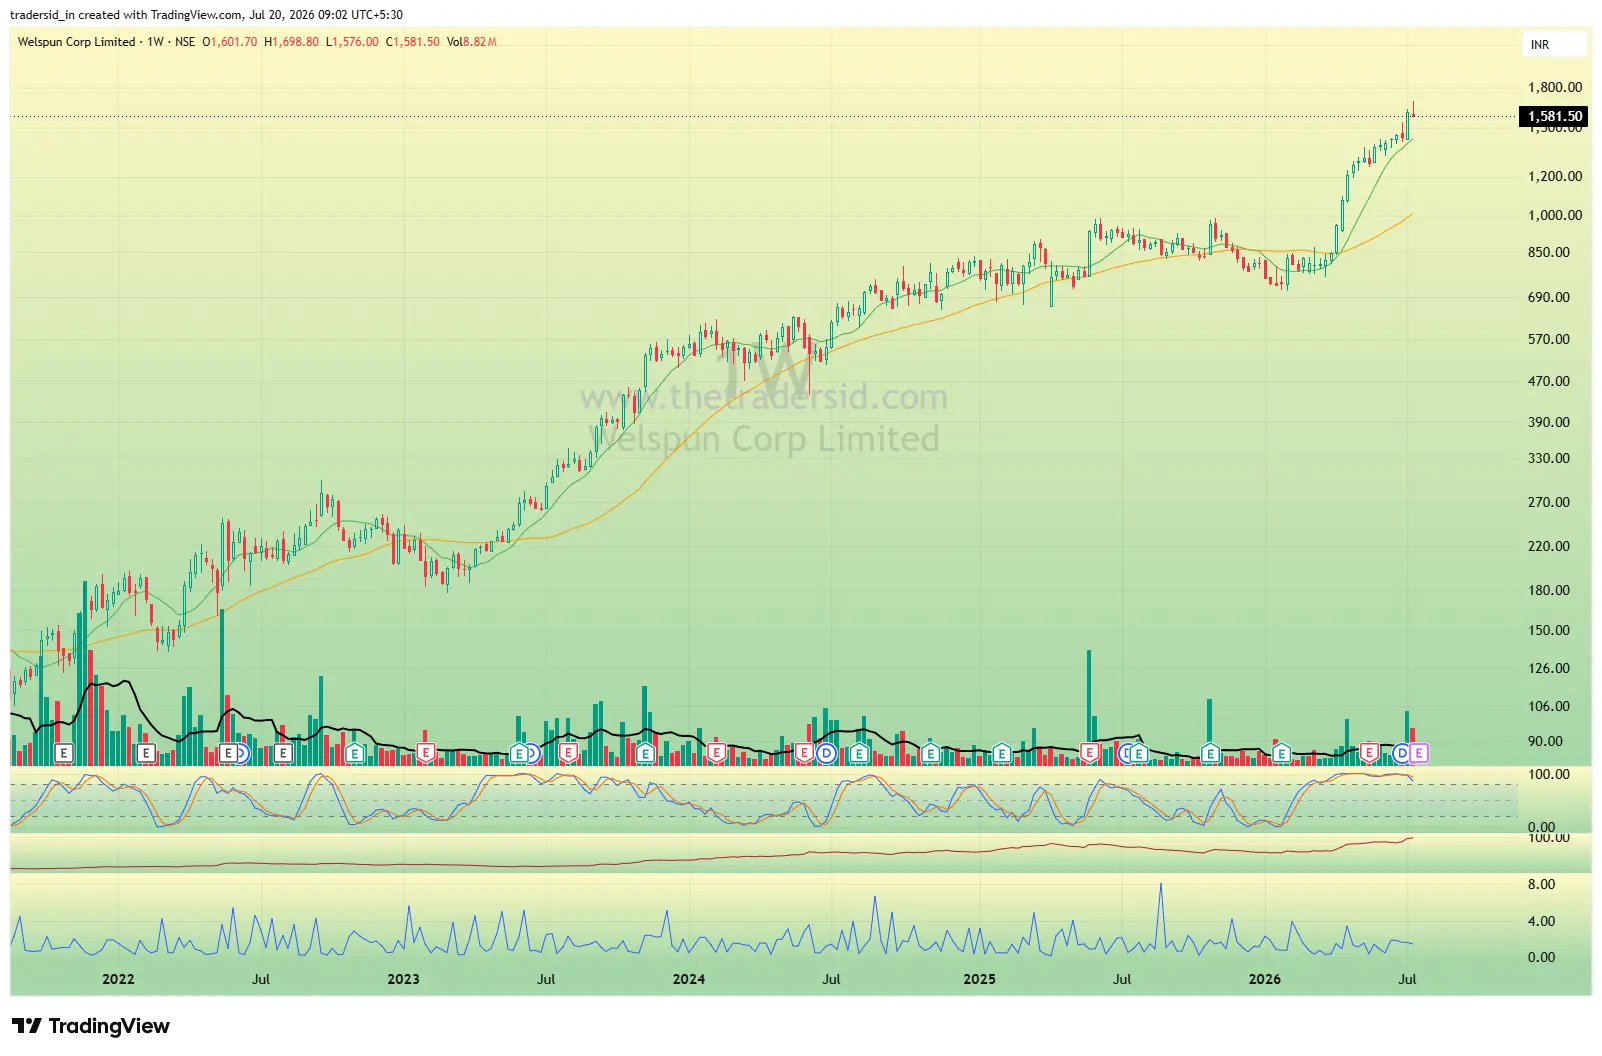Click the 330.00 price axis label
The height and width of the screenshot is (1056, 1602).
(x=1549, y=458)
